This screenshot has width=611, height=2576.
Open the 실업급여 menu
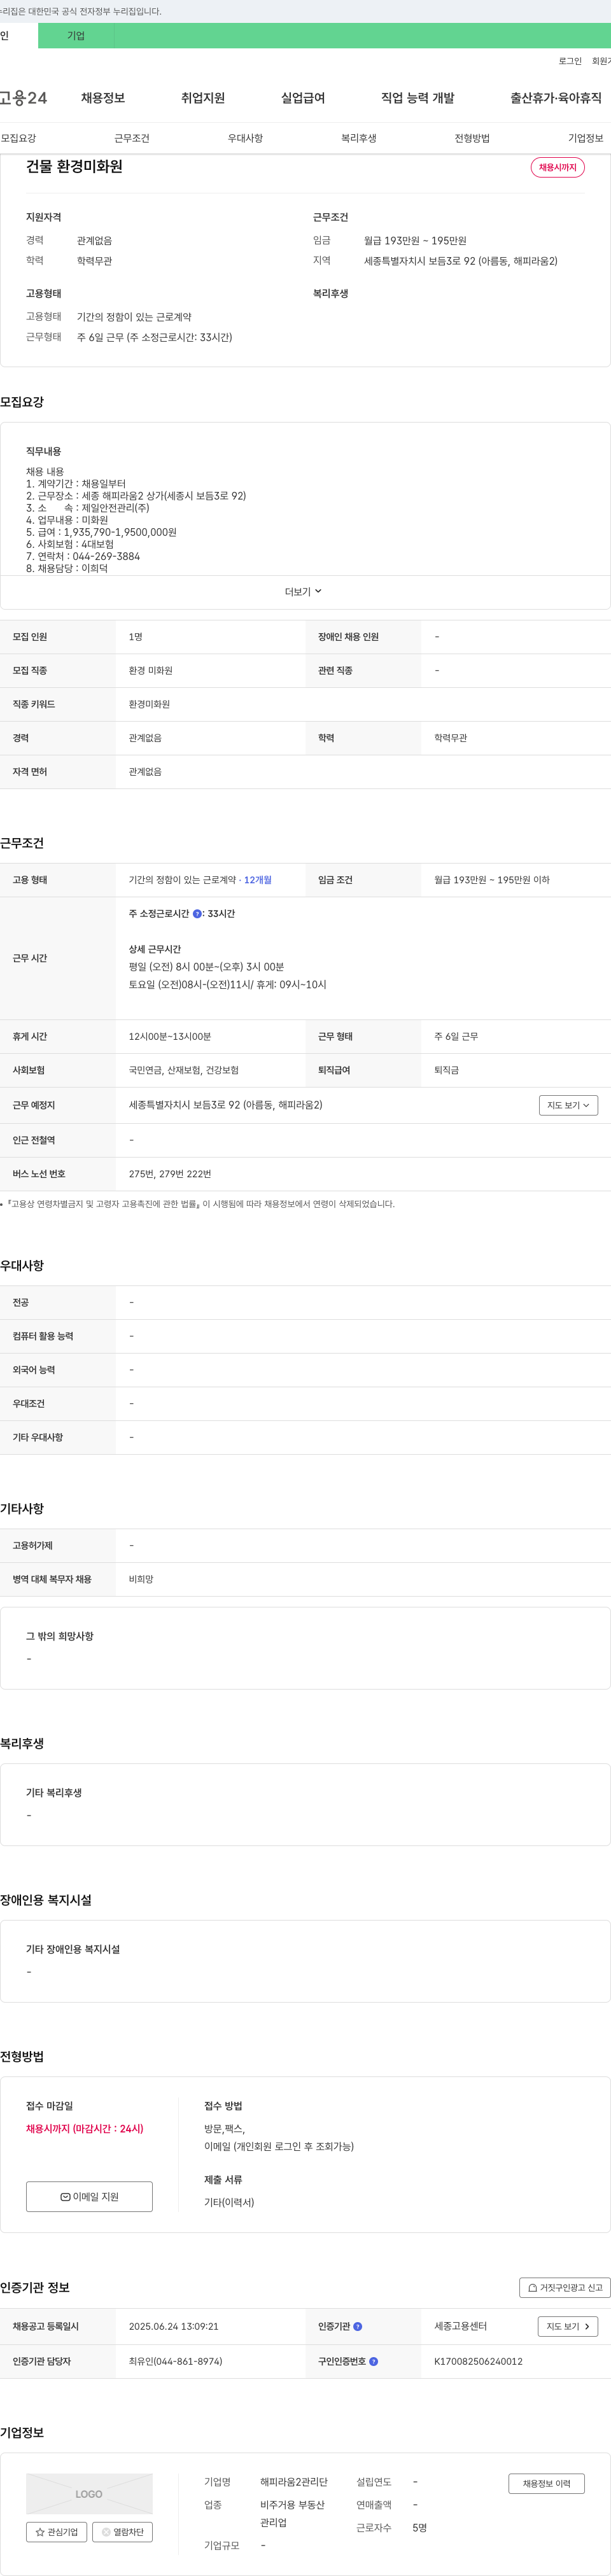click(303, 98)
